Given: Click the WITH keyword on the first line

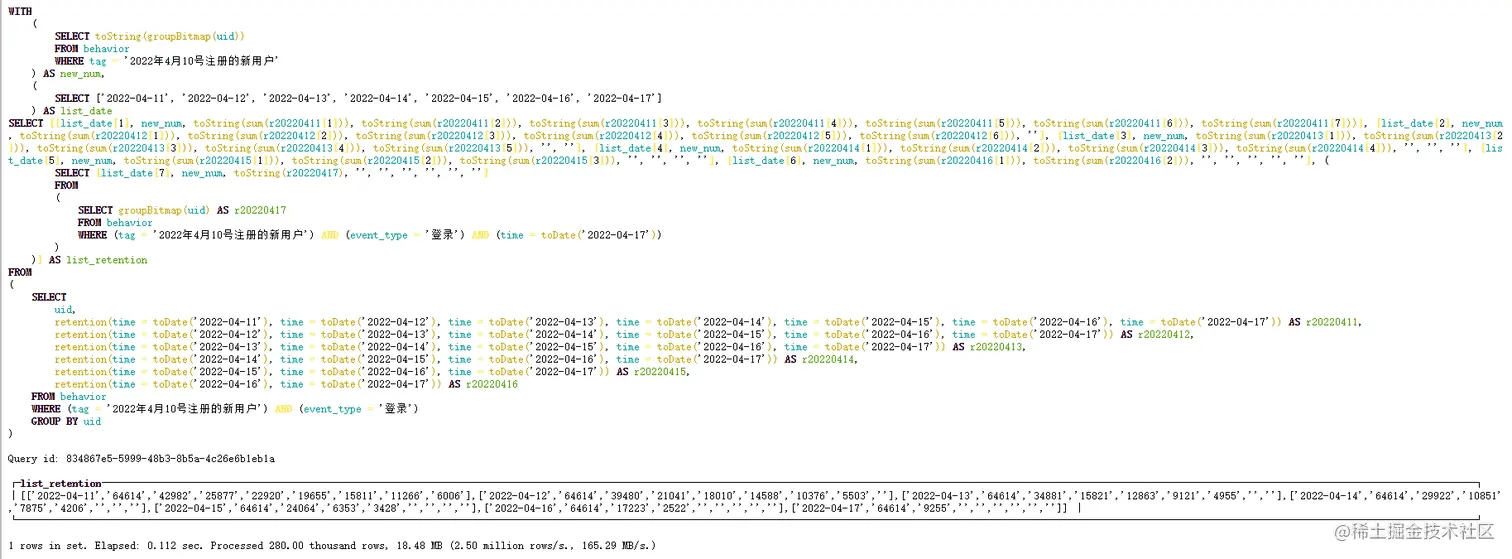Looking at the screenshot, I should pyautogui.click(x=19, y=11).
